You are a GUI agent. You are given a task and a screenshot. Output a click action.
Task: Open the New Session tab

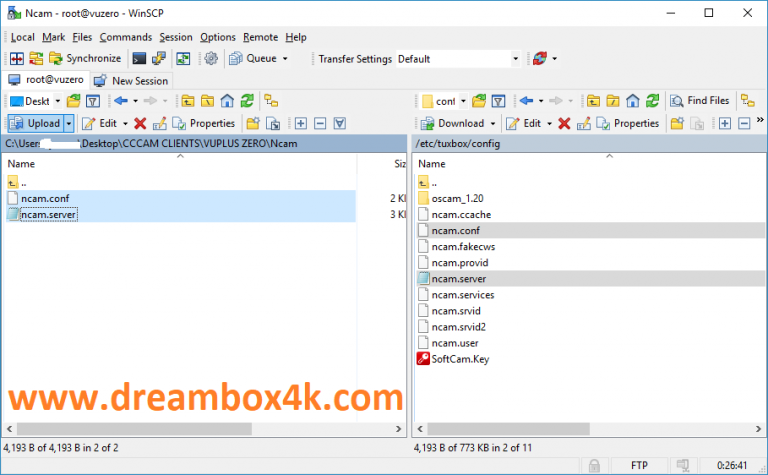tap(131, 81)
